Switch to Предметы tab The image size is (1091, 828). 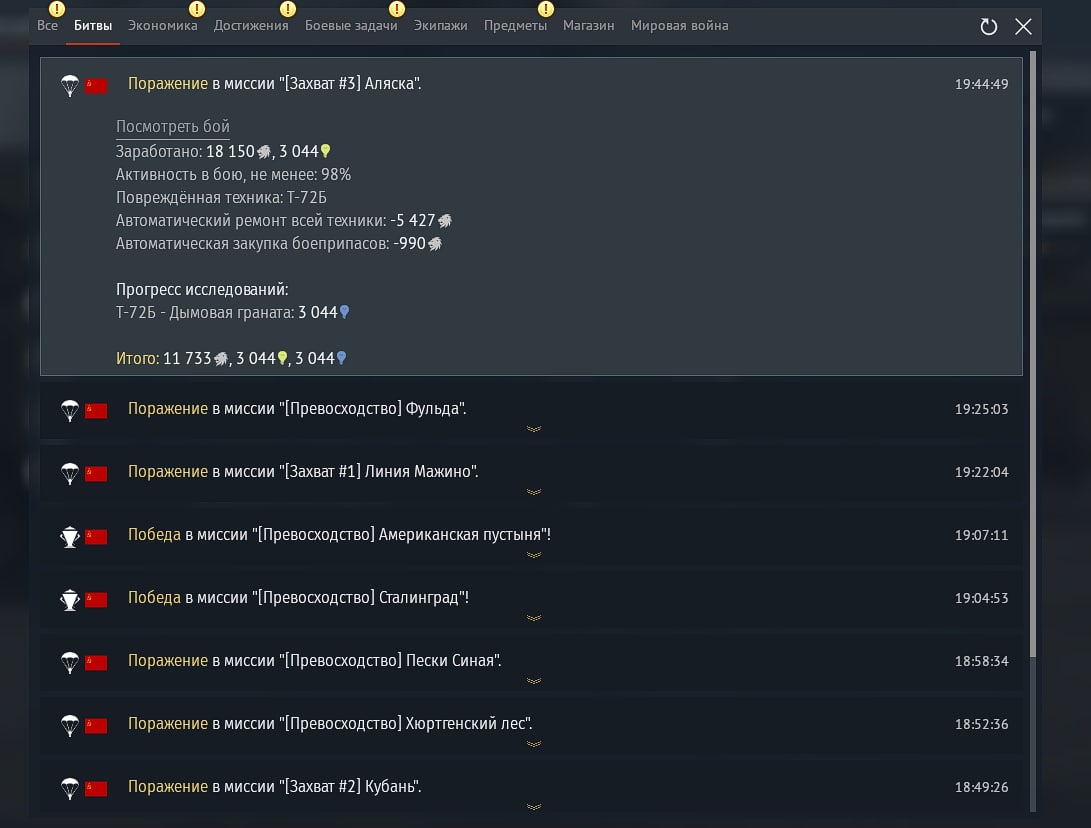click(x=515, y=26)
